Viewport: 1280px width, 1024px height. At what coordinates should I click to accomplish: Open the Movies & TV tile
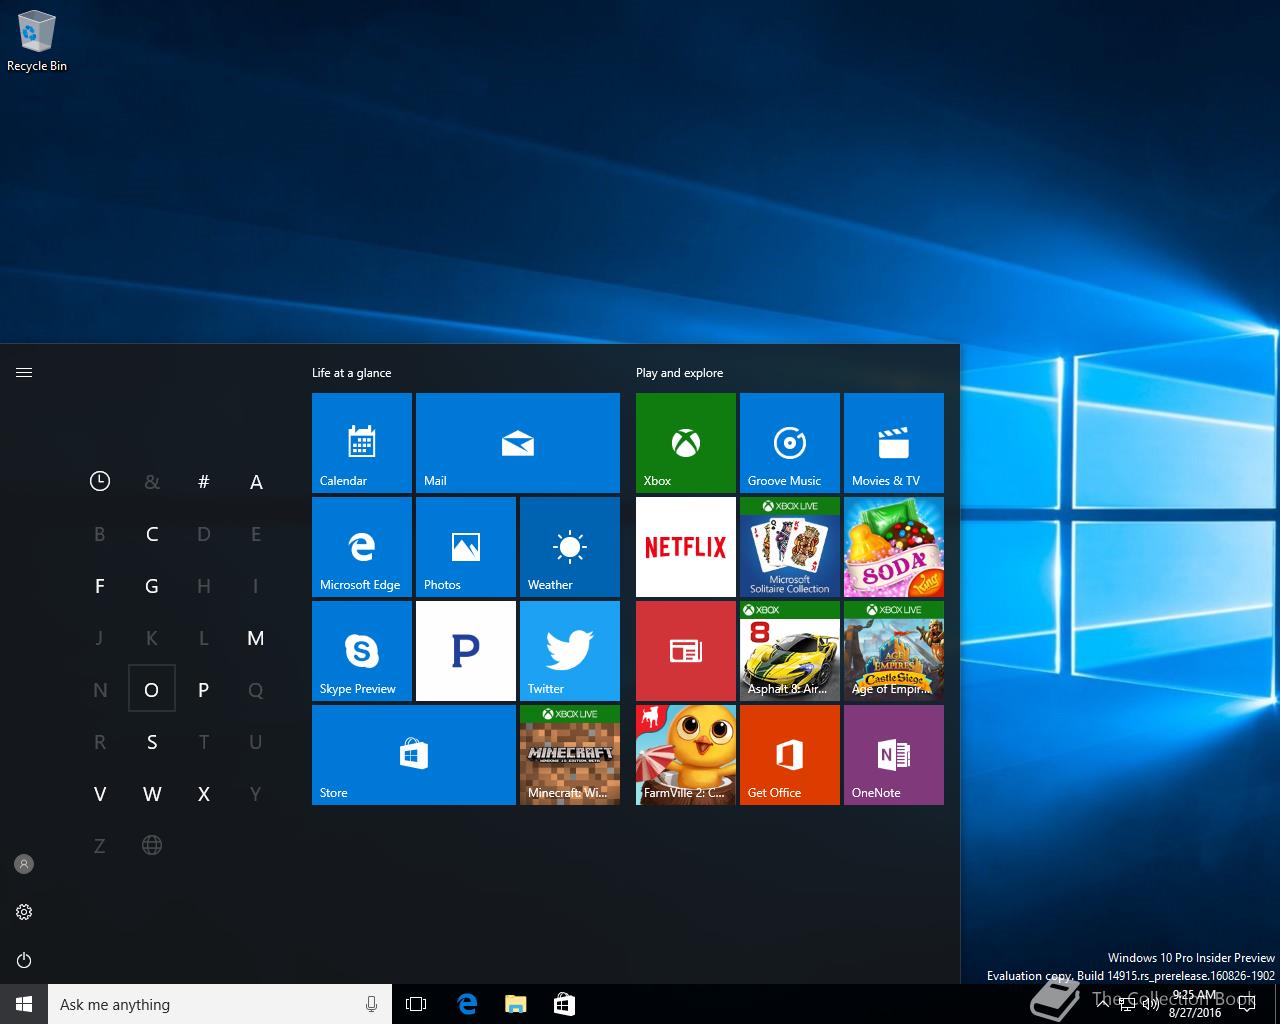894,442
